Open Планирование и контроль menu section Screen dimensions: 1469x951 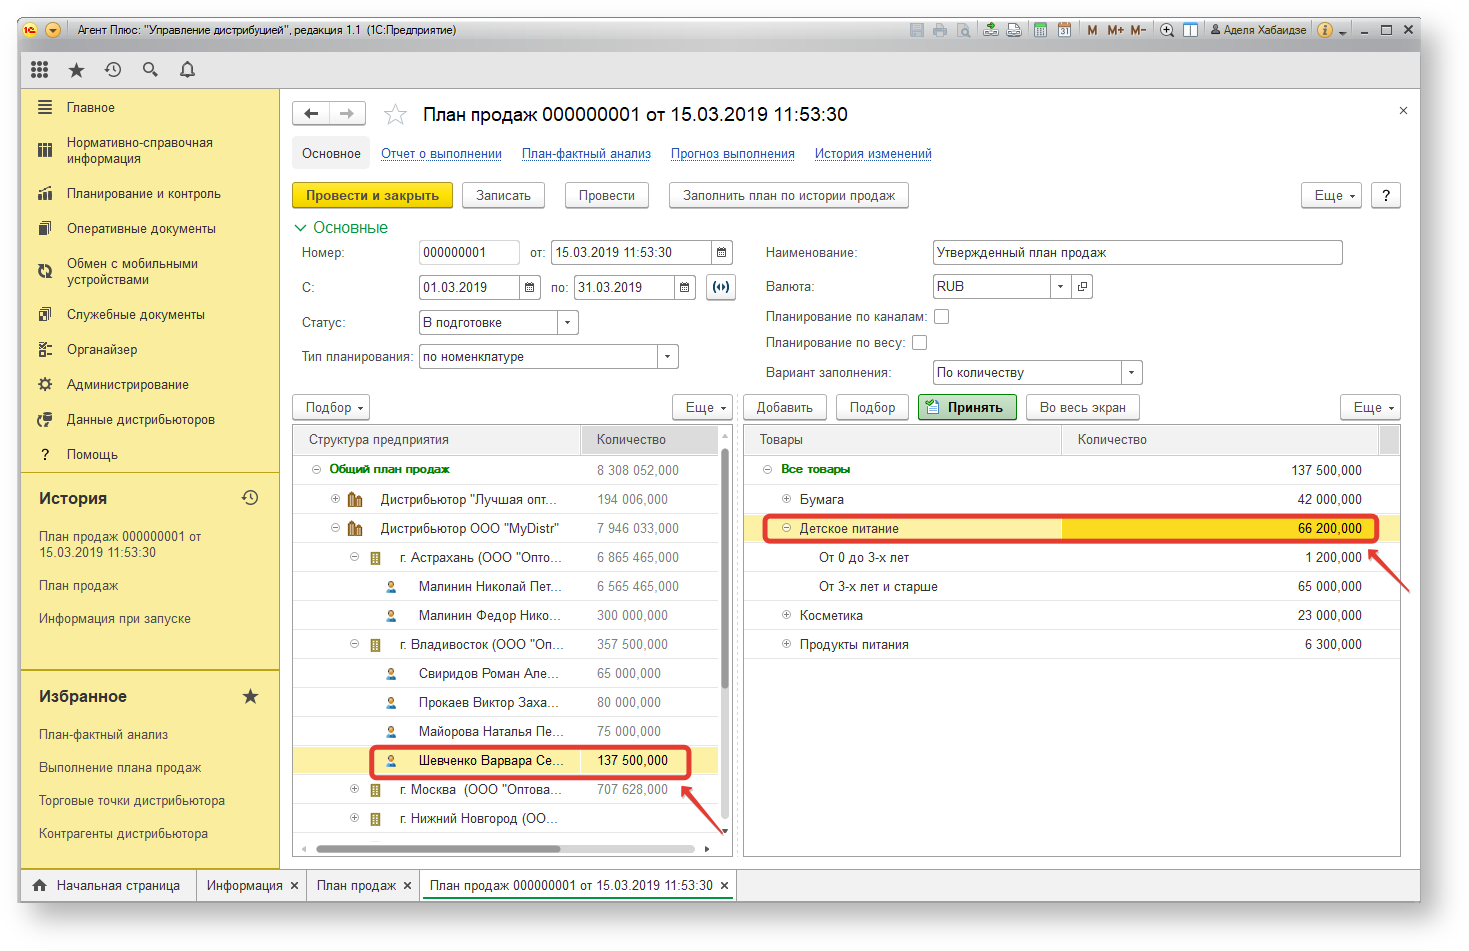pyautogui.click(x=143, y=194)
